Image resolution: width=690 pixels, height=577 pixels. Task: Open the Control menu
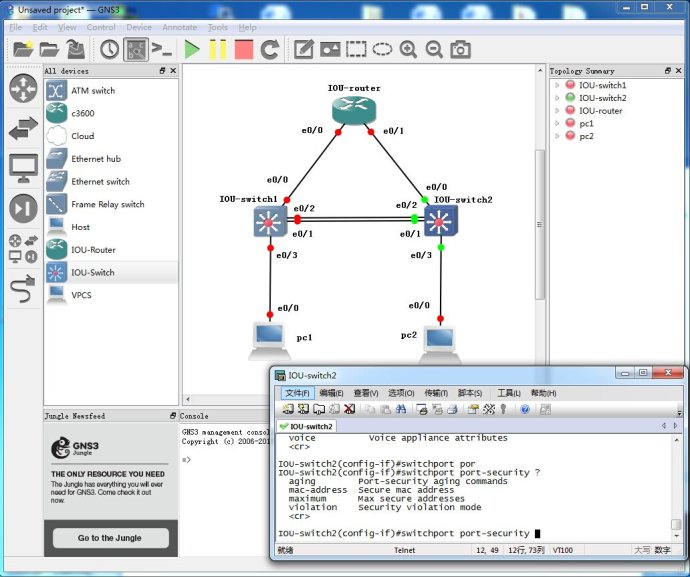101,27
